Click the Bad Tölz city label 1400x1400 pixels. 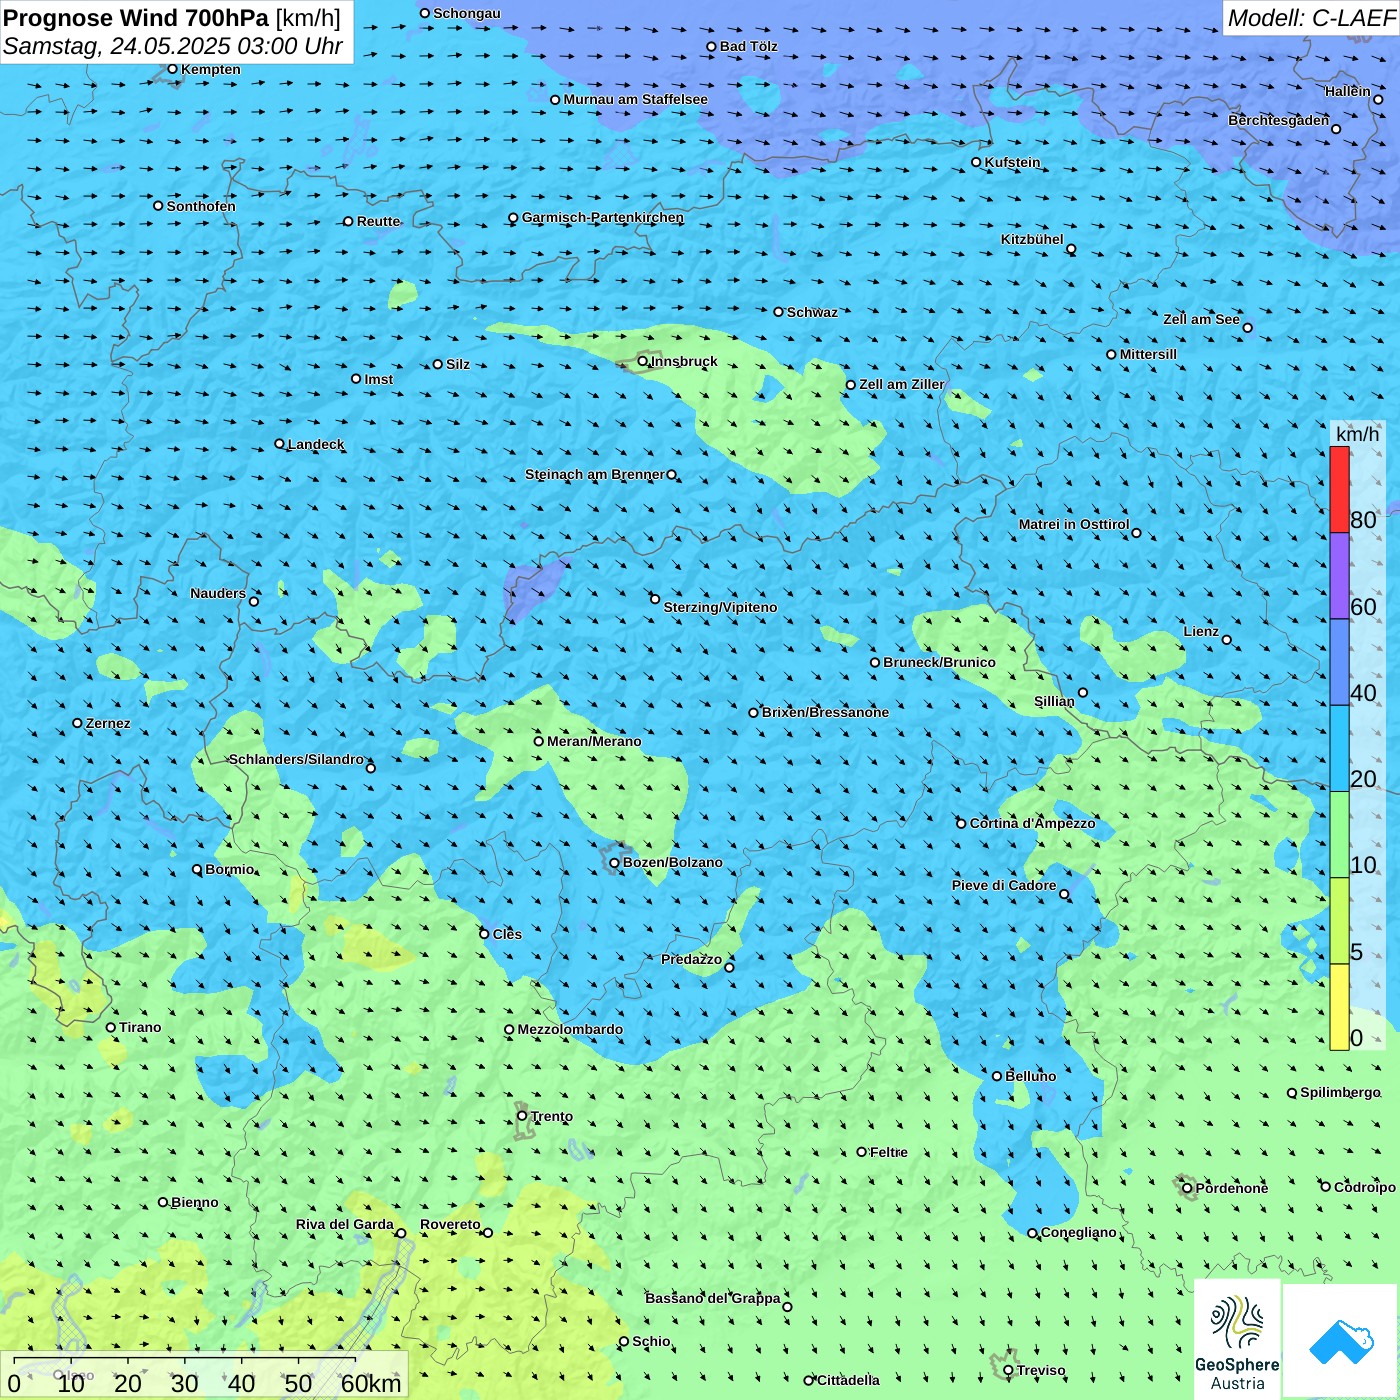(x=748, y=46)
